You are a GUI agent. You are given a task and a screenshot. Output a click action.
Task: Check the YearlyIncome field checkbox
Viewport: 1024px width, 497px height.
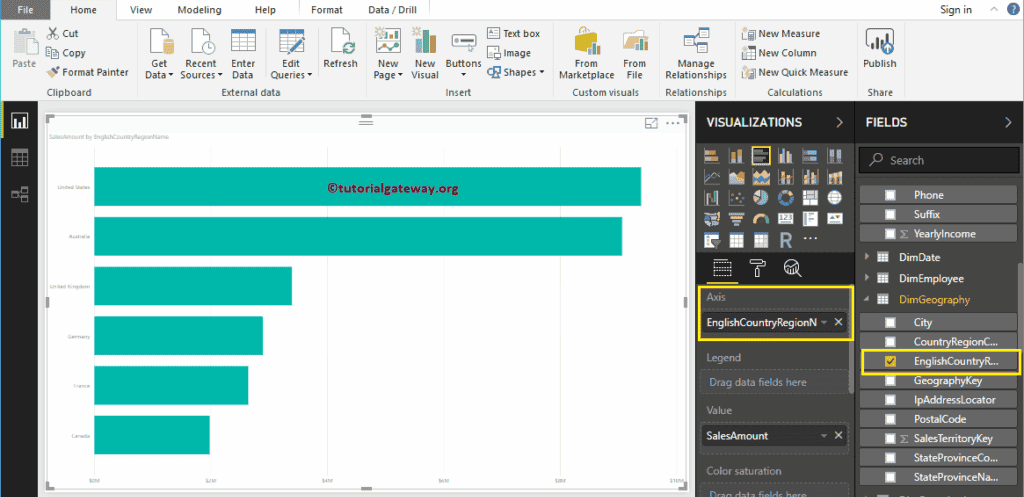click(x=890, y=234)
